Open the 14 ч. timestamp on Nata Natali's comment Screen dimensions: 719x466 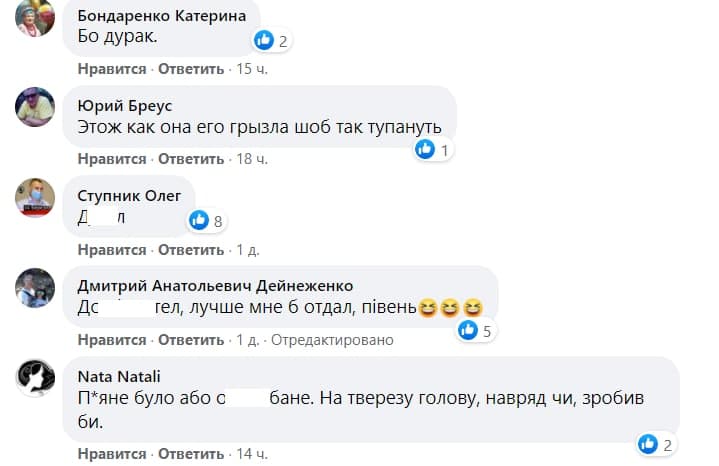pos(252,455)
